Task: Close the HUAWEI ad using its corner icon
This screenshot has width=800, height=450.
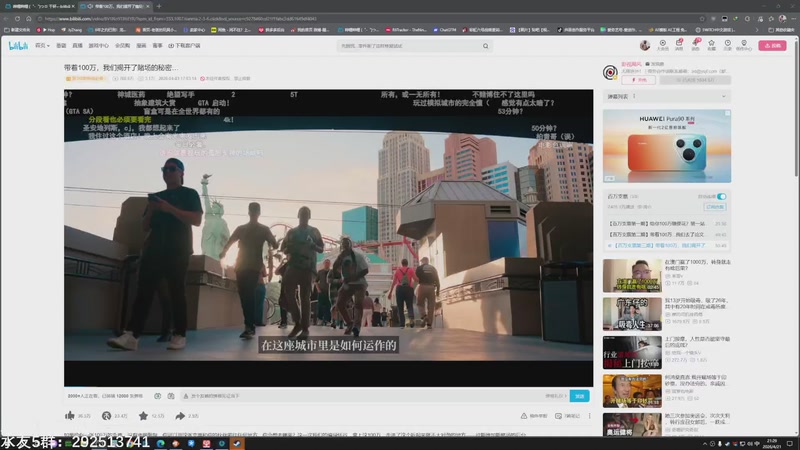Action: click(728, 113)
